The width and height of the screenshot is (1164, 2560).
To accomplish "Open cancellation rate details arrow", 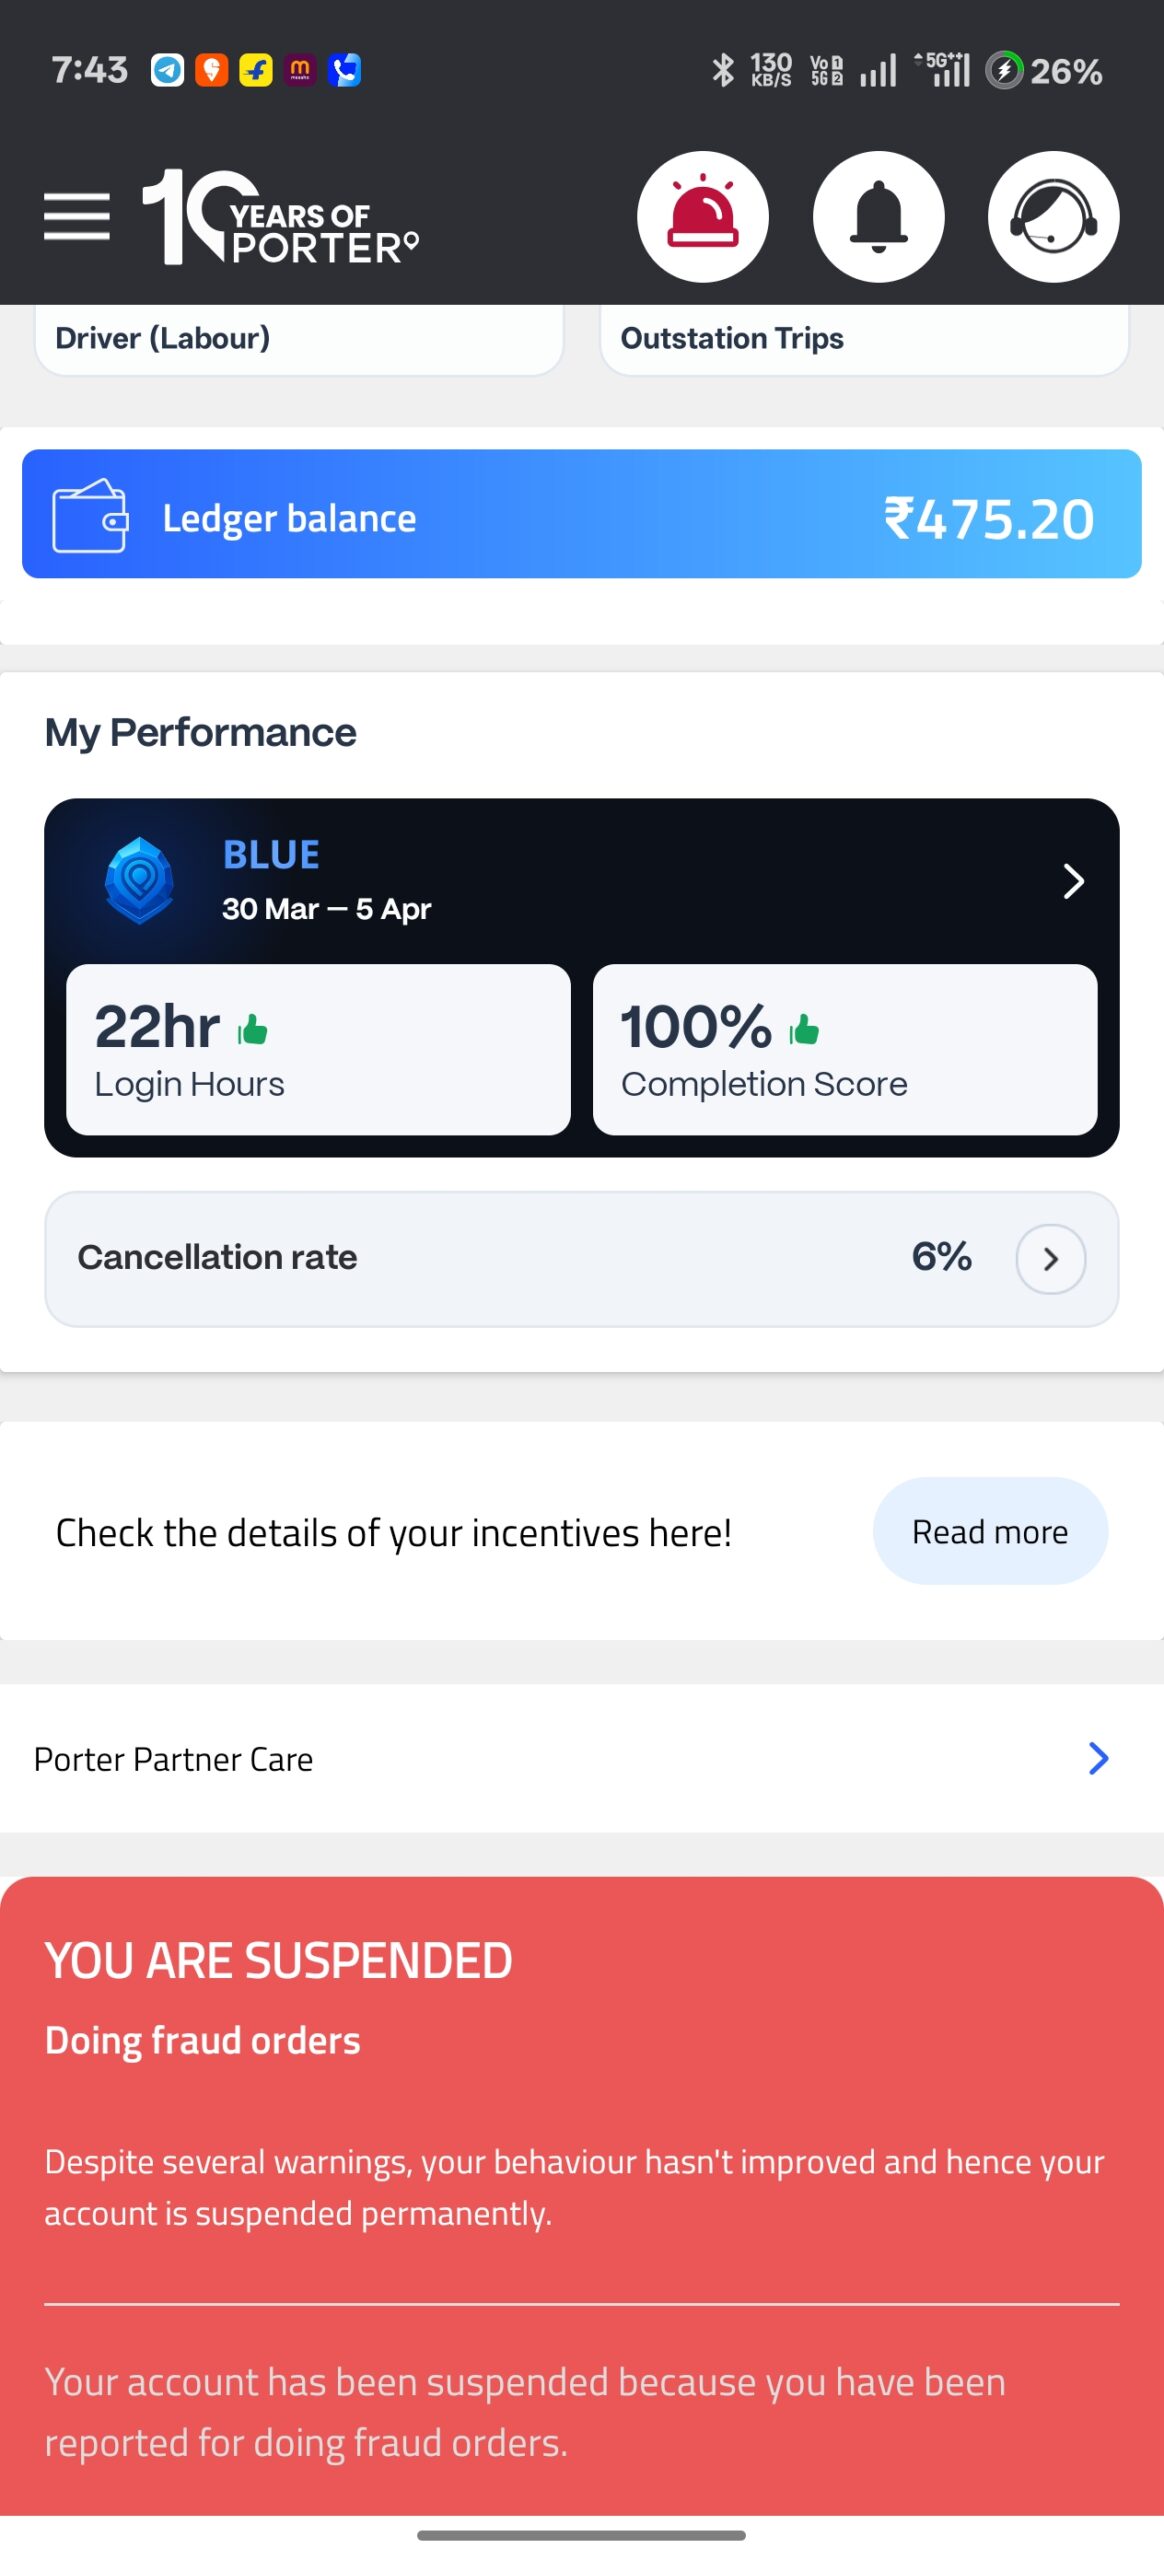I will [1050, 1258].
